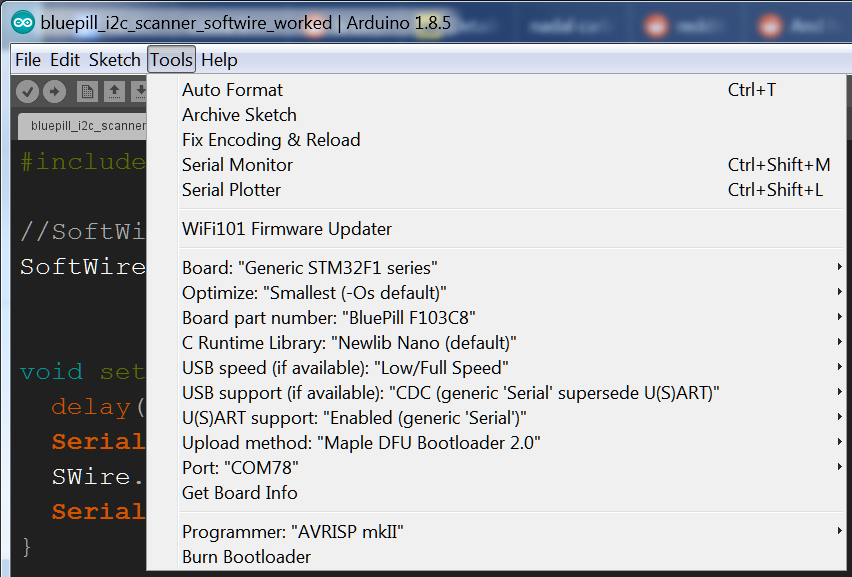Expand the Upload method submenu
This screenshot has height=577, width=852.
coord(841,442)
